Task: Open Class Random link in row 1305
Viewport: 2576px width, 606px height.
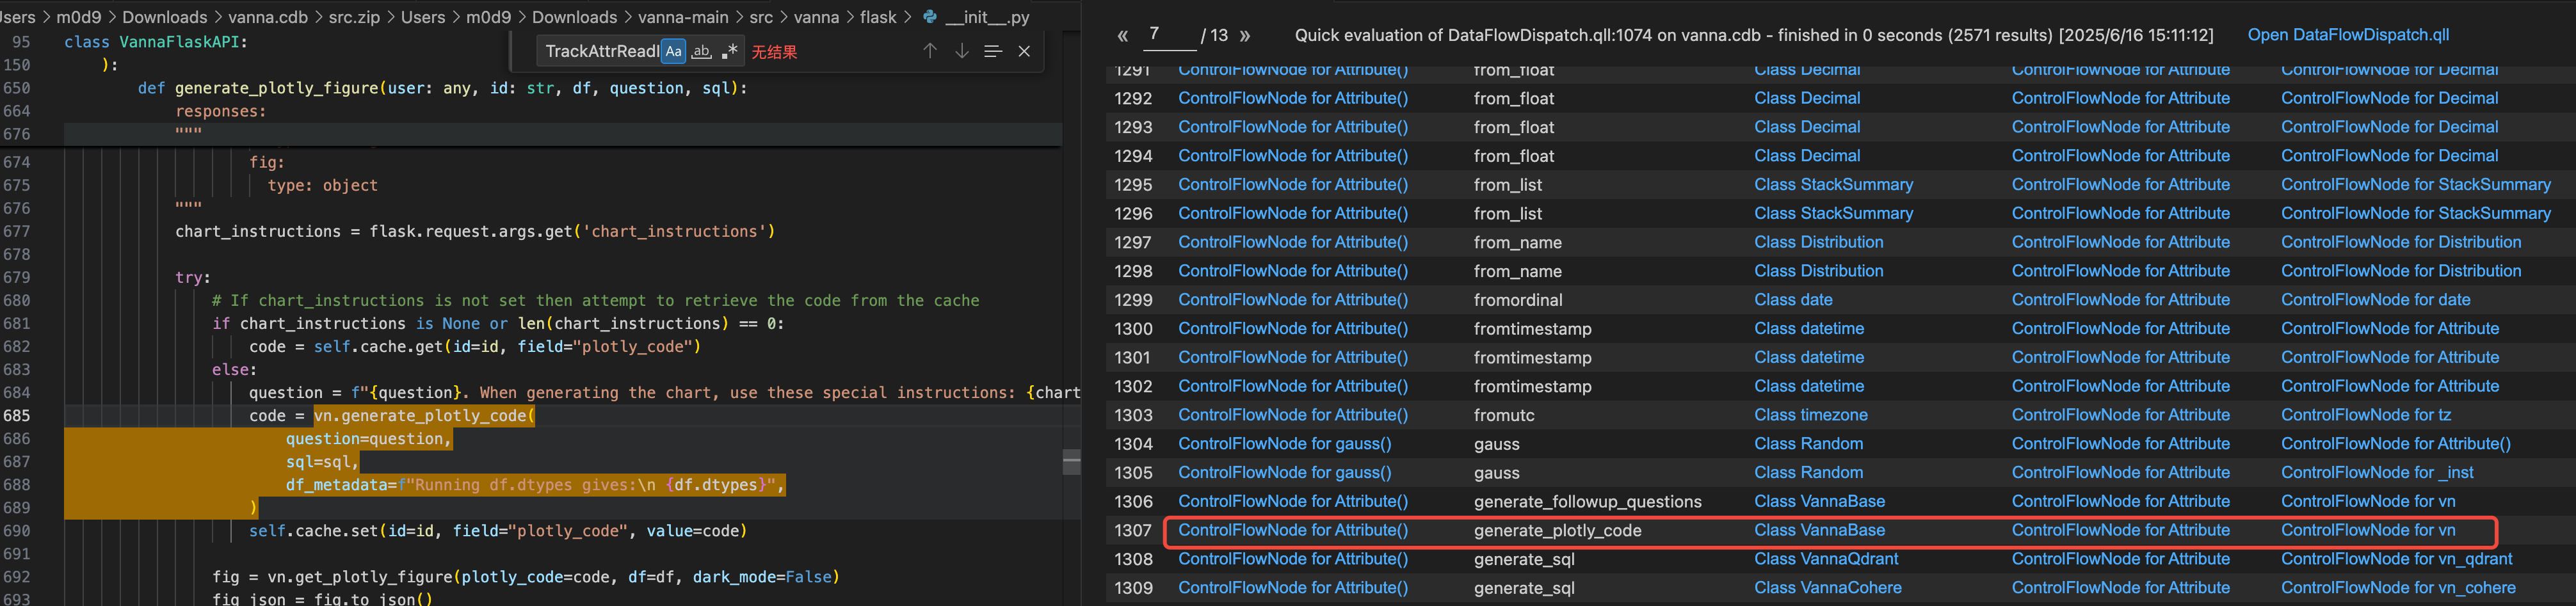Action: (1808, 472)
